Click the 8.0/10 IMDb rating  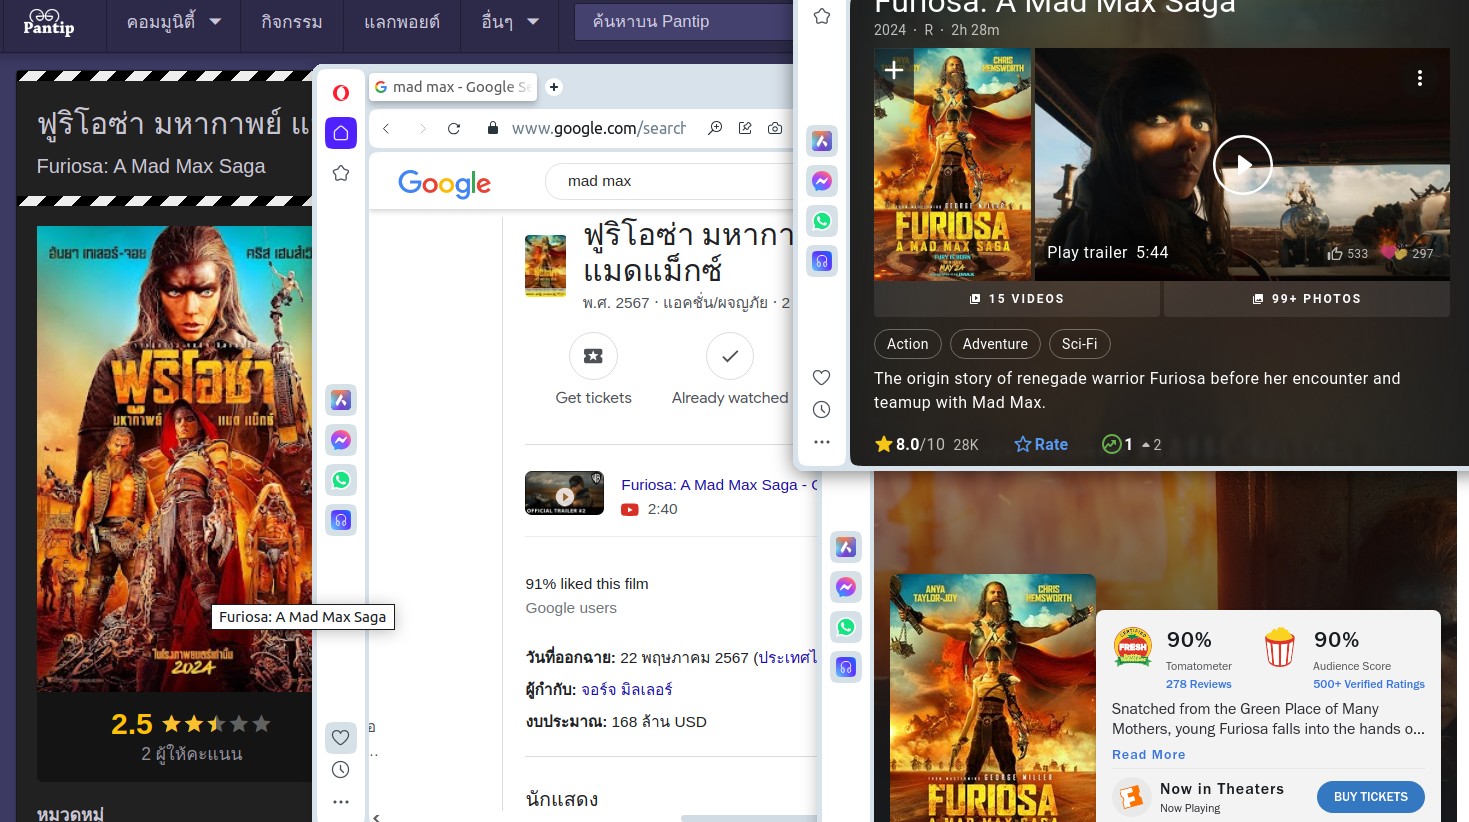[x=926, y=444]
